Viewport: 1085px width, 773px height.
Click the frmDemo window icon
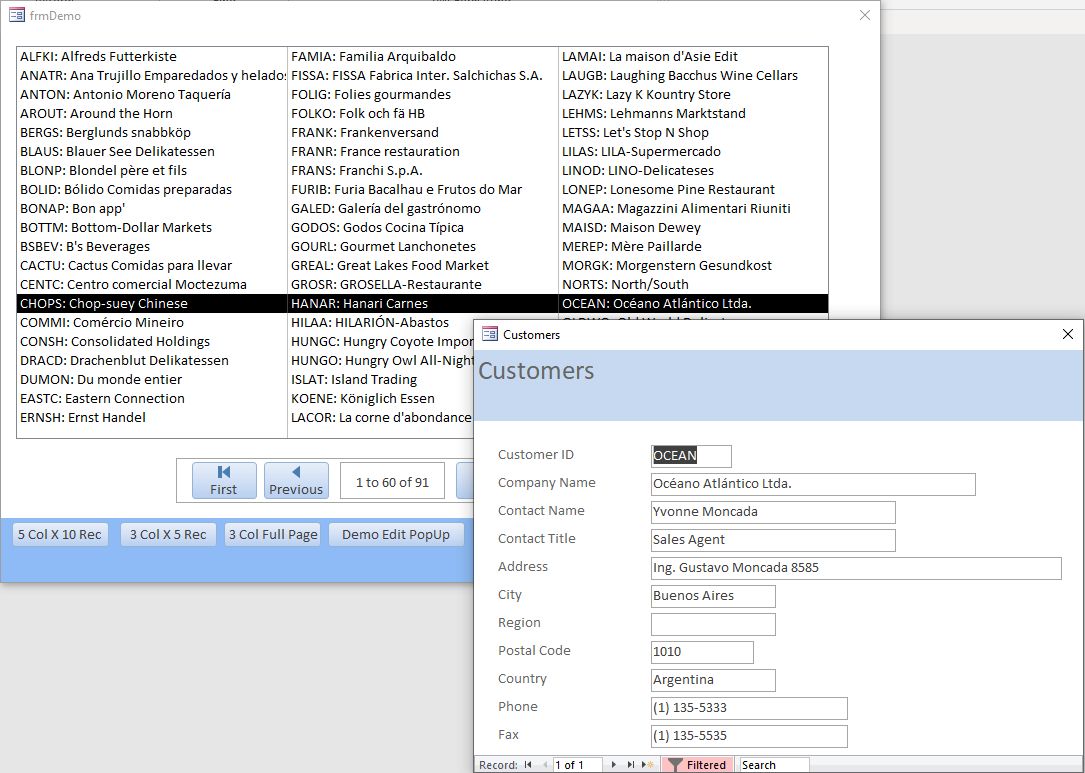coord(17,15)
